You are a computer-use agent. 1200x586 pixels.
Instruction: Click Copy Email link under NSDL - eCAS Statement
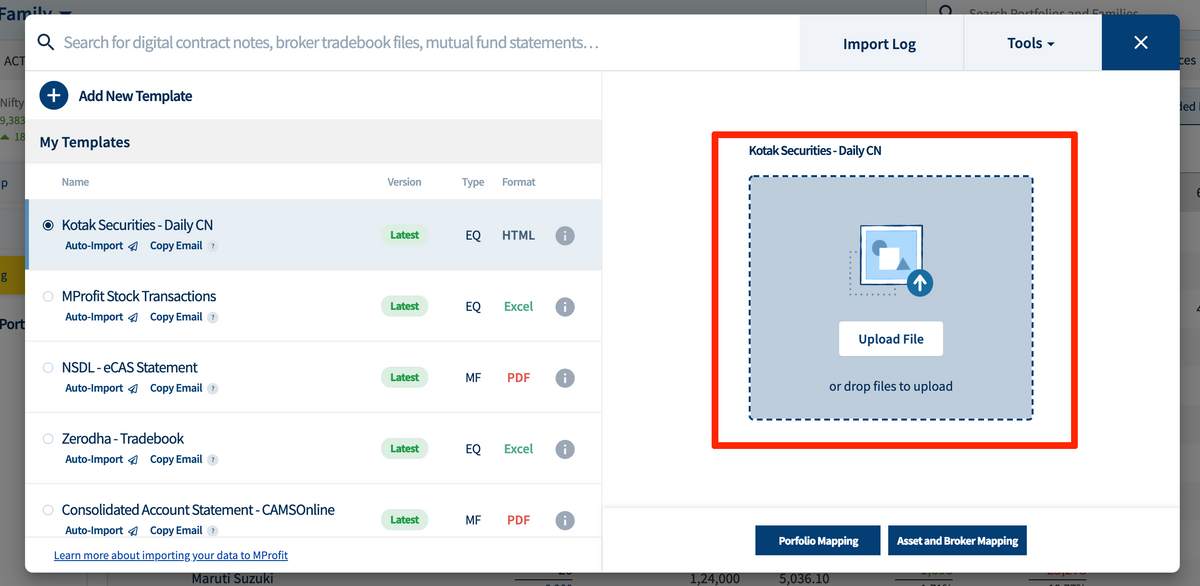176,388
